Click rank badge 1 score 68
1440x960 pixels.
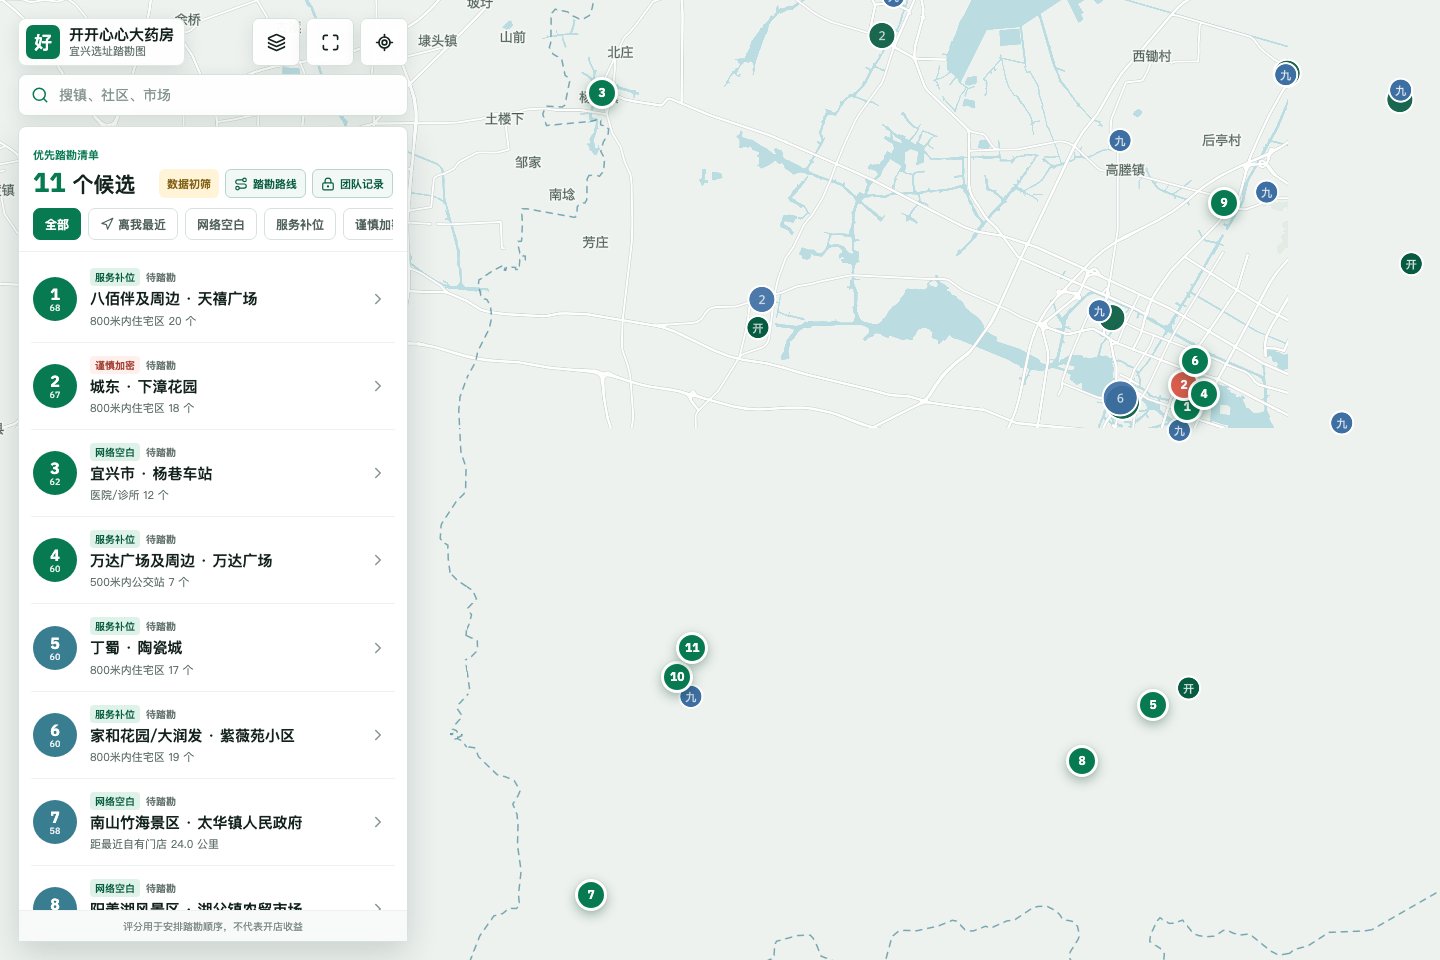(x=55, y=299)
